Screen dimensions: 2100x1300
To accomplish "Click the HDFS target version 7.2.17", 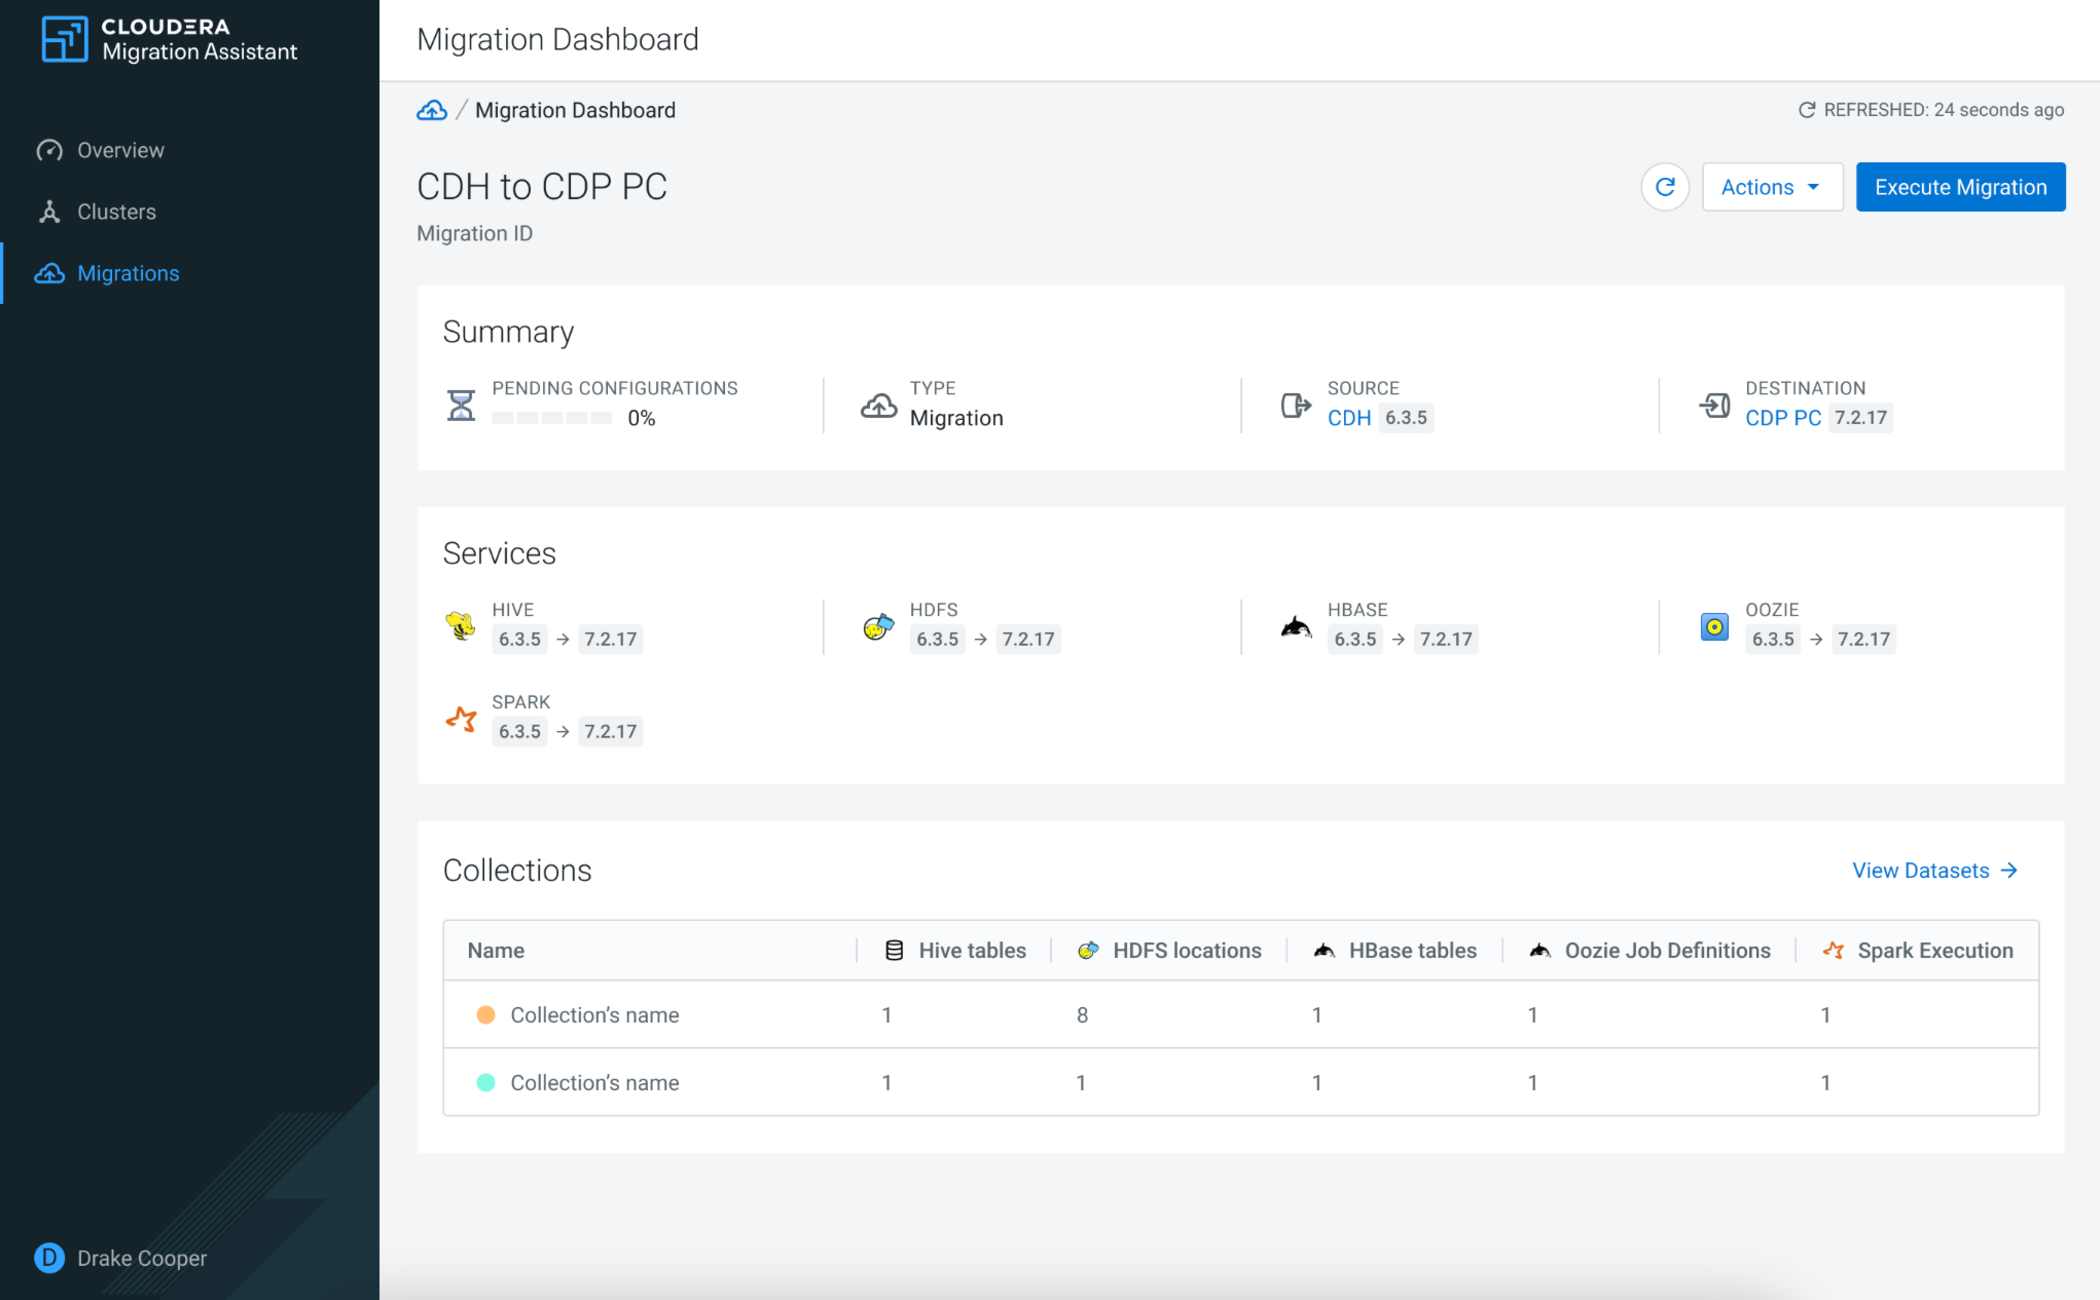I will [x=1028, y=639].
